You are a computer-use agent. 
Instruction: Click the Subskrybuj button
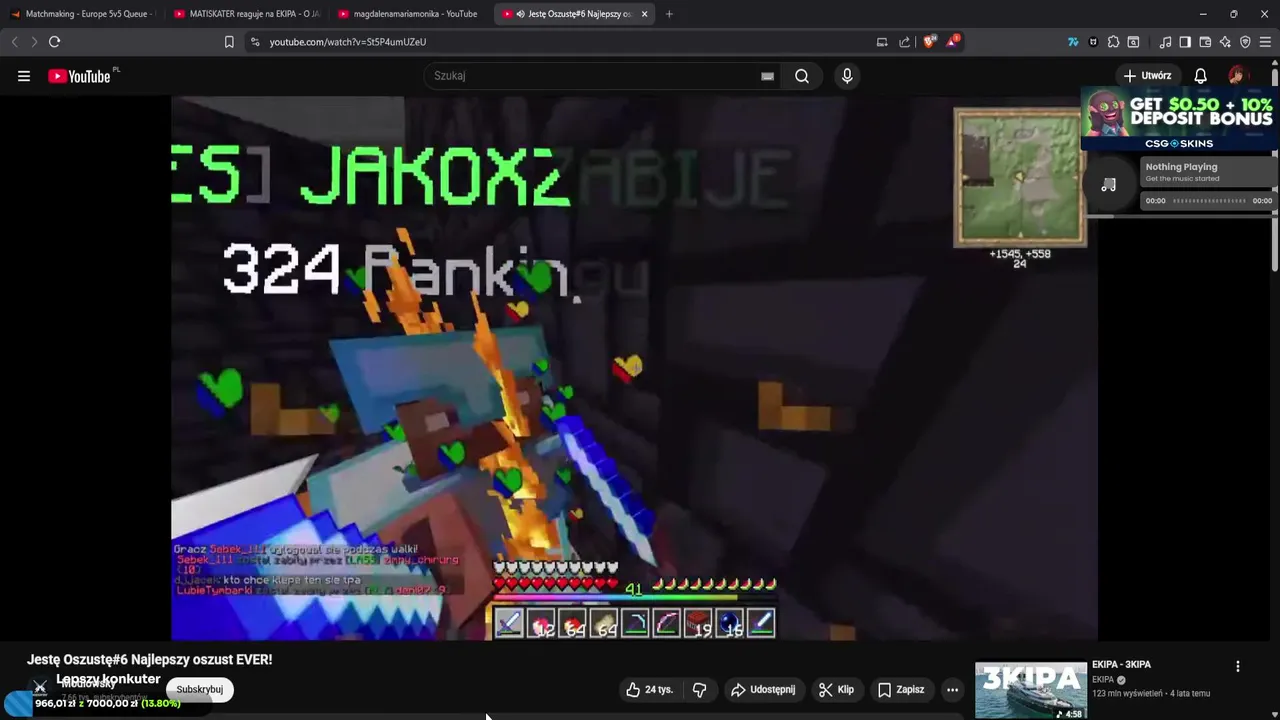click(199, 689)
